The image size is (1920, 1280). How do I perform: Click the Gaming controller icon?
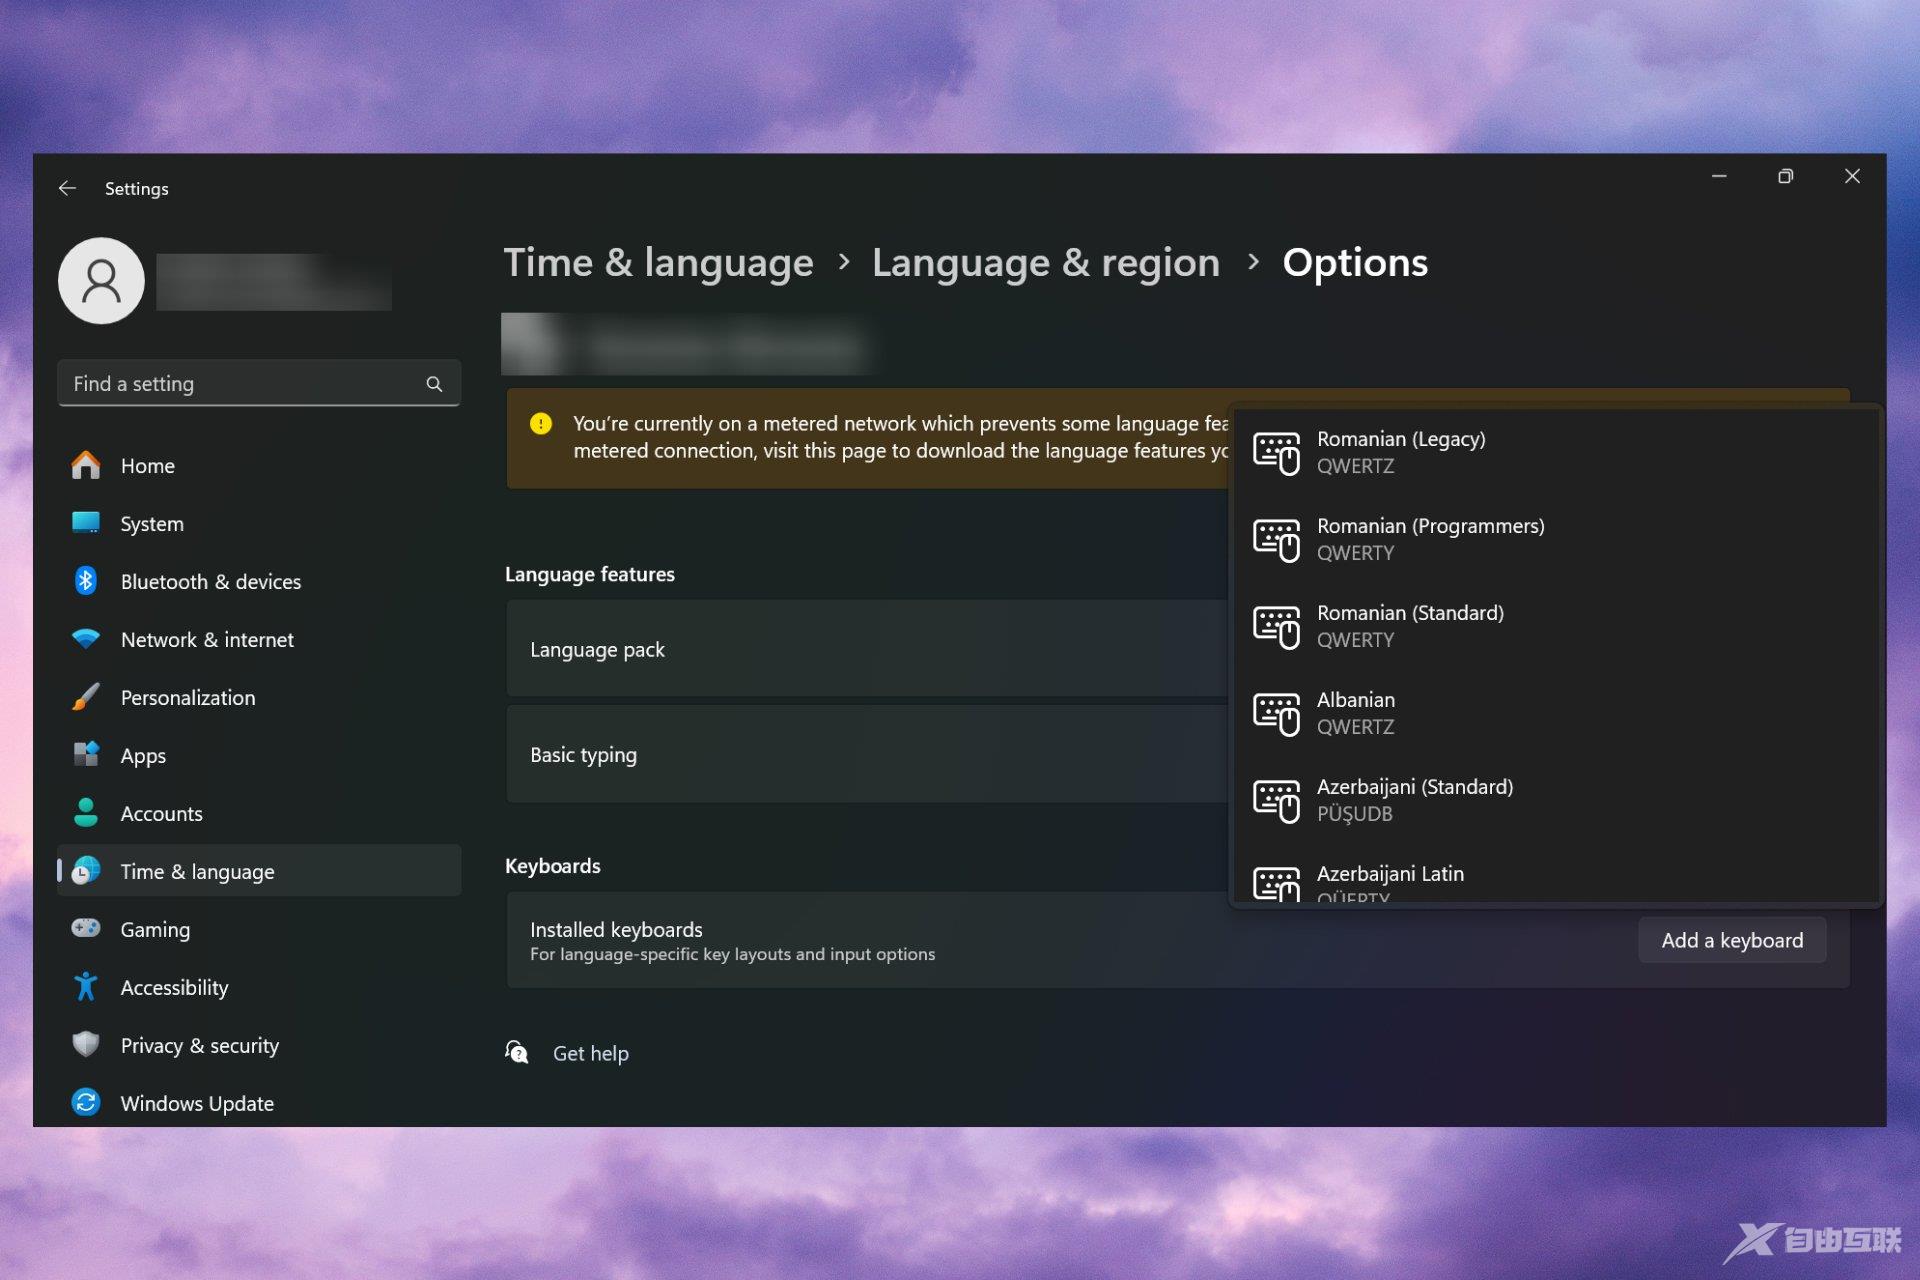click(x=86, y=929)
